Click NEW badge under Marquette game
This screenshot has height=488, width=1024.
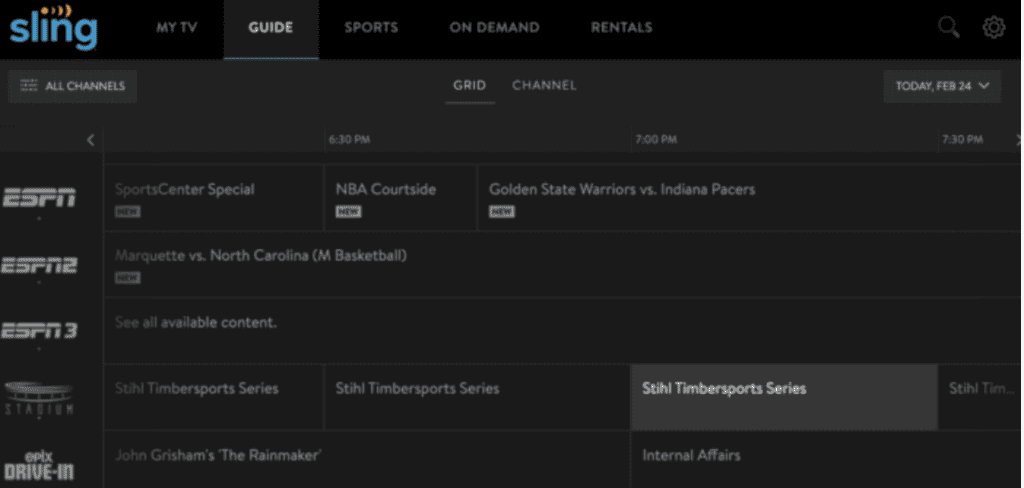pos(127,278)
